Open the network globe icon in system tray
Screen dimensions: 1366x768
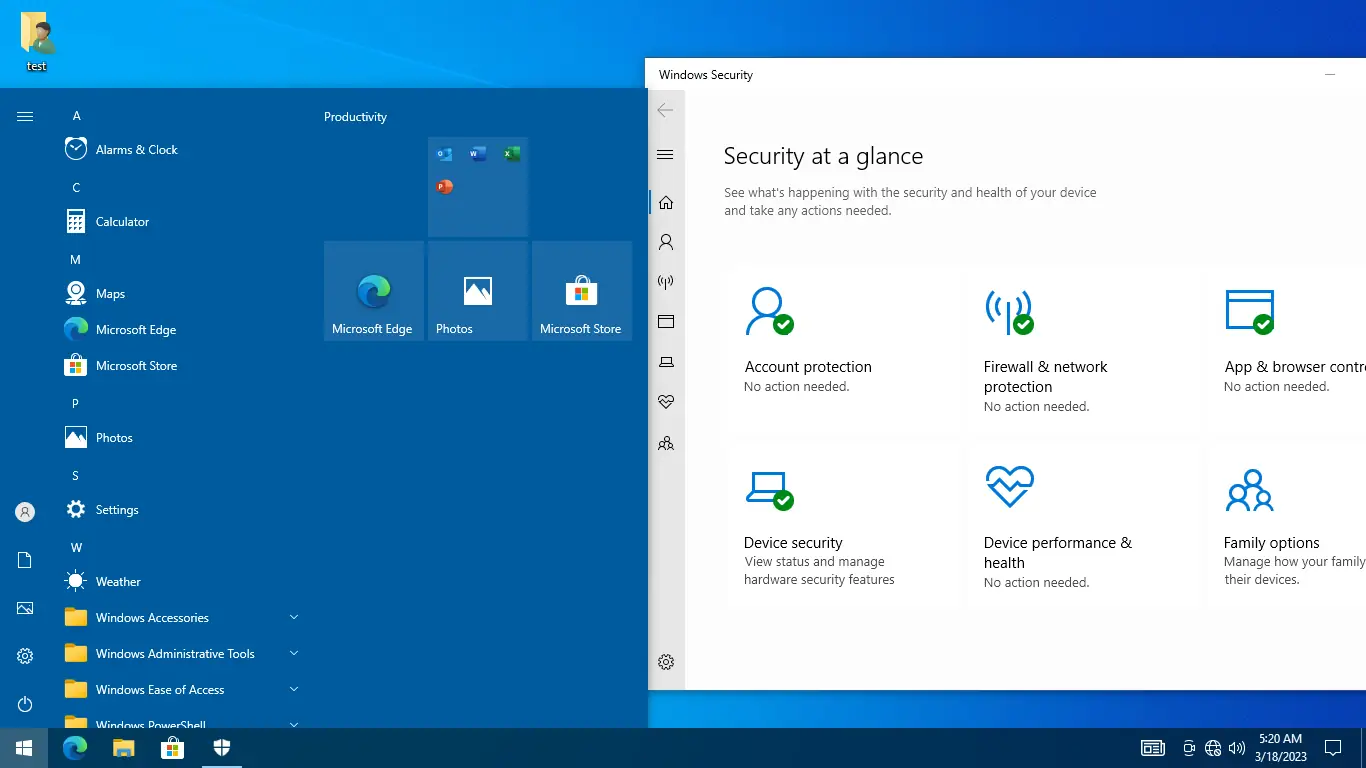(x=1213, y=748)
